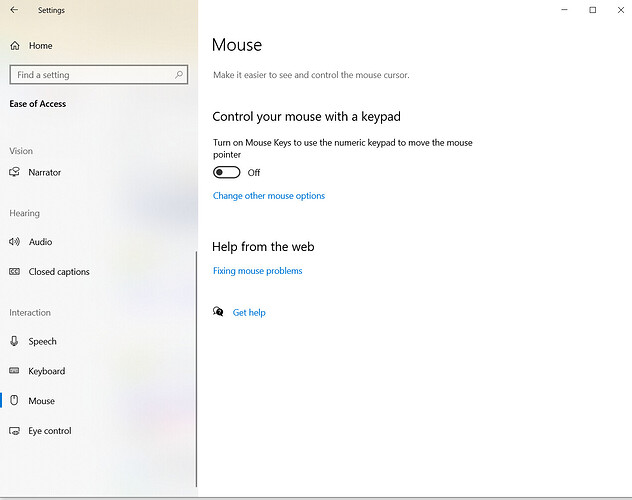Open Change other mouse options link
The height and width of the screenshot is (500, 632).
click(269, 196)
